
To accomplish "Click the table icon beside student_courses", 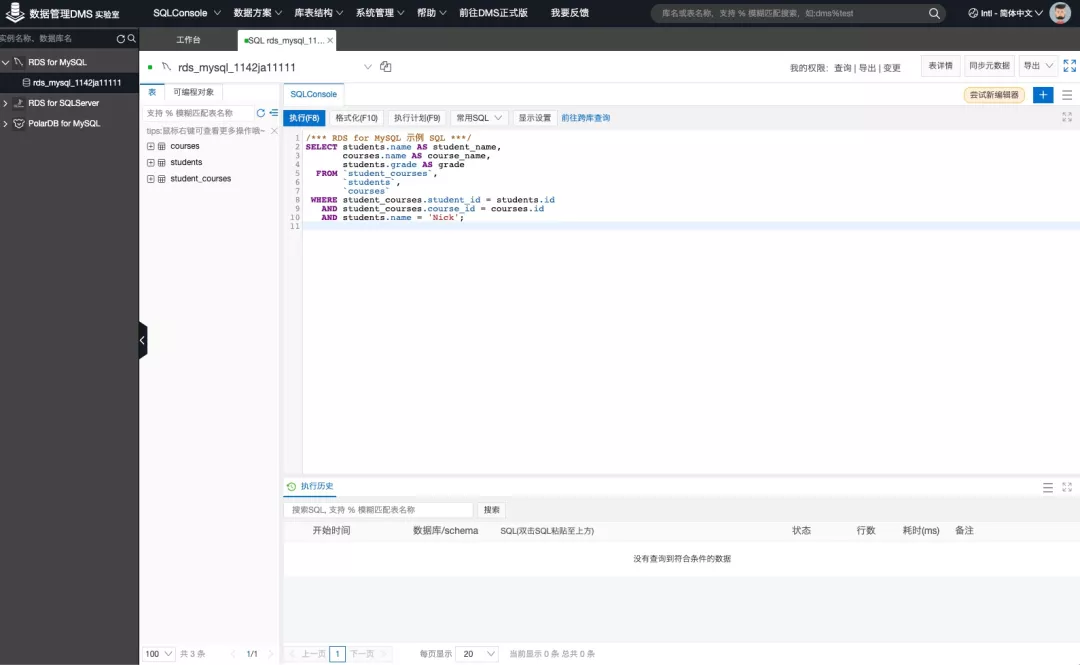I will 162,178.
